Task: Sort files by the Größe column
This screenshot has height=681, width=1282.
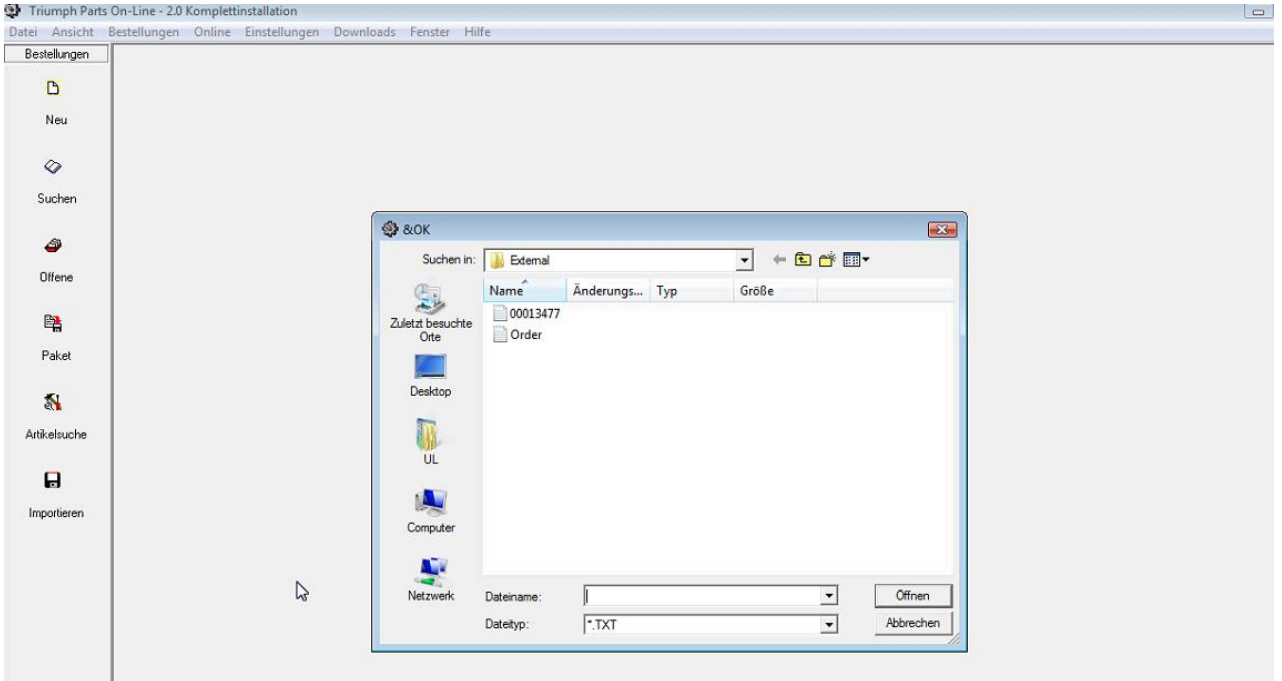Action: pos(775,291)
